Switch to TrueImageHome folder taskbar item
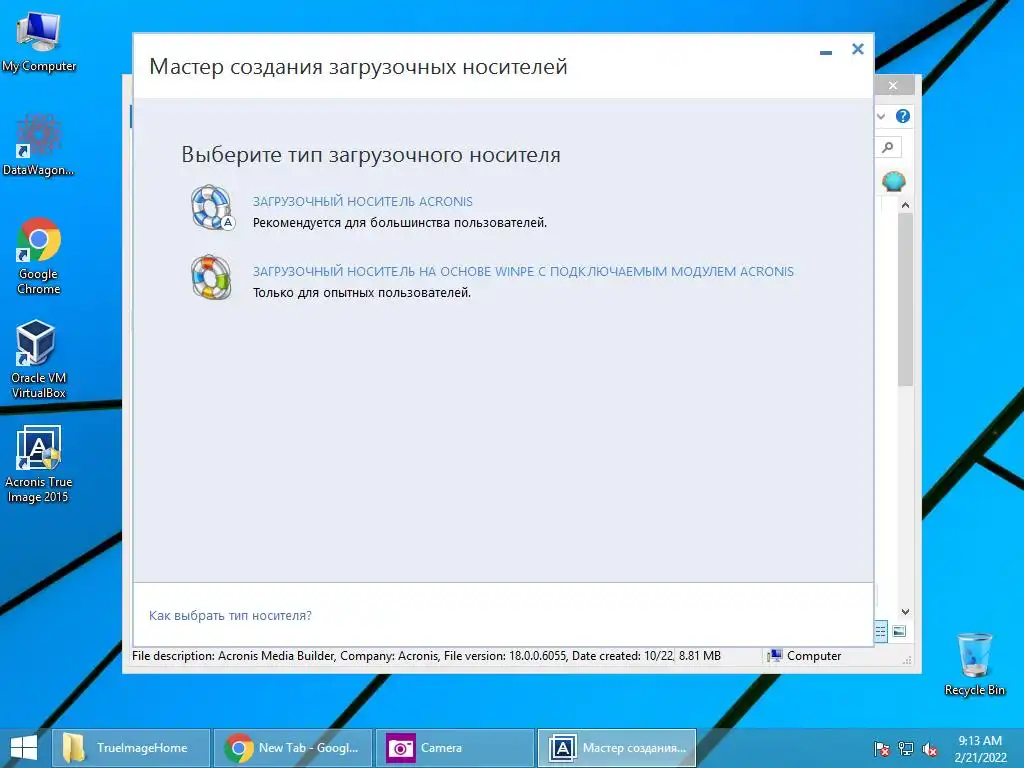 (x=131, y=748)
